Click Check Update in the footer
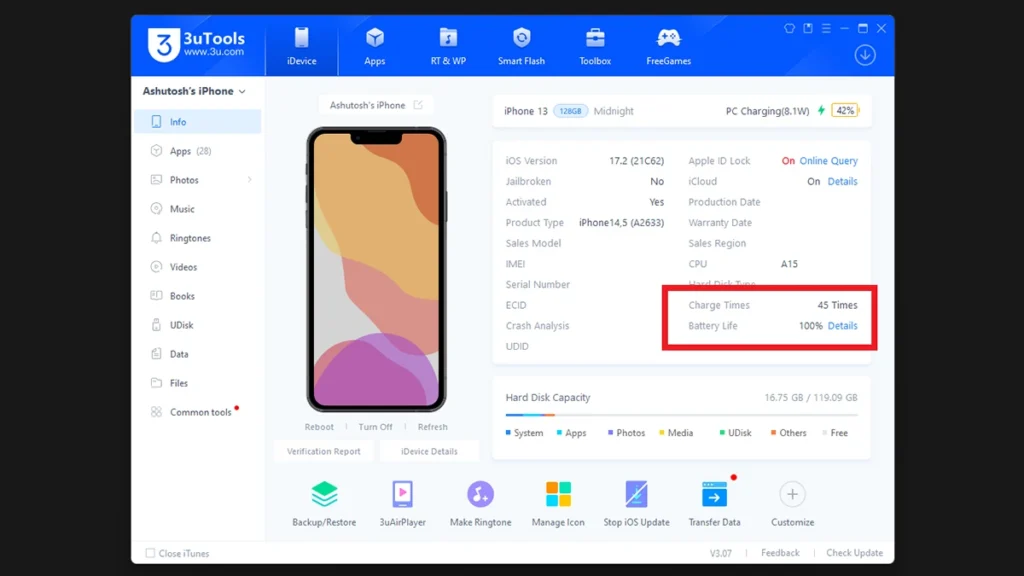 [854, 553]
